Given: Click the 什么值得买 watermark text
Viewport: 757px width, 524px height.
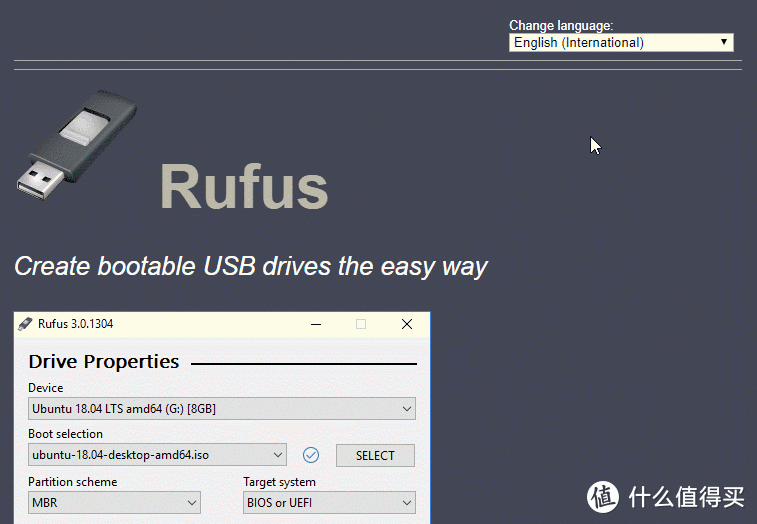Looking at the screenshot, I should (x=686, y=497).
